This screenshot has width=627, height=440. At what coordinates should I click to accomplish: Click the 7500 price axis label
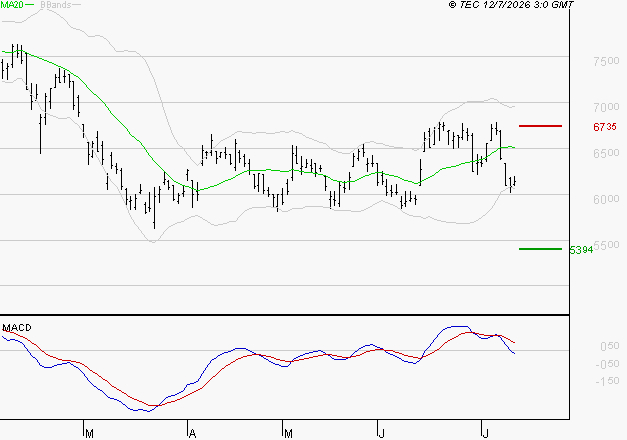coord(606,61)
